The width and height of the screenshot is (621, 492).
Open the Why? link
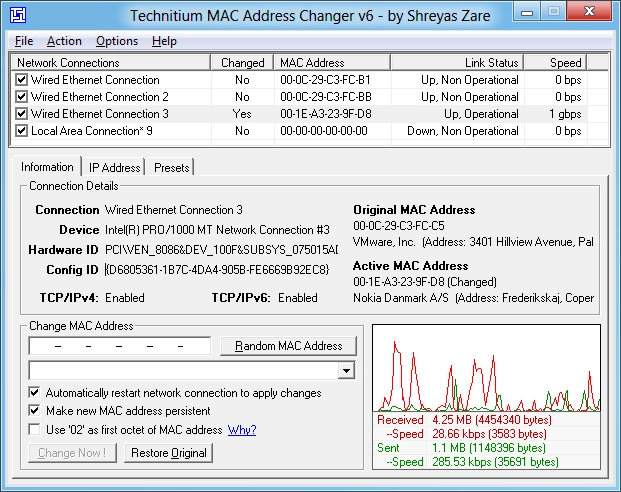242,430
